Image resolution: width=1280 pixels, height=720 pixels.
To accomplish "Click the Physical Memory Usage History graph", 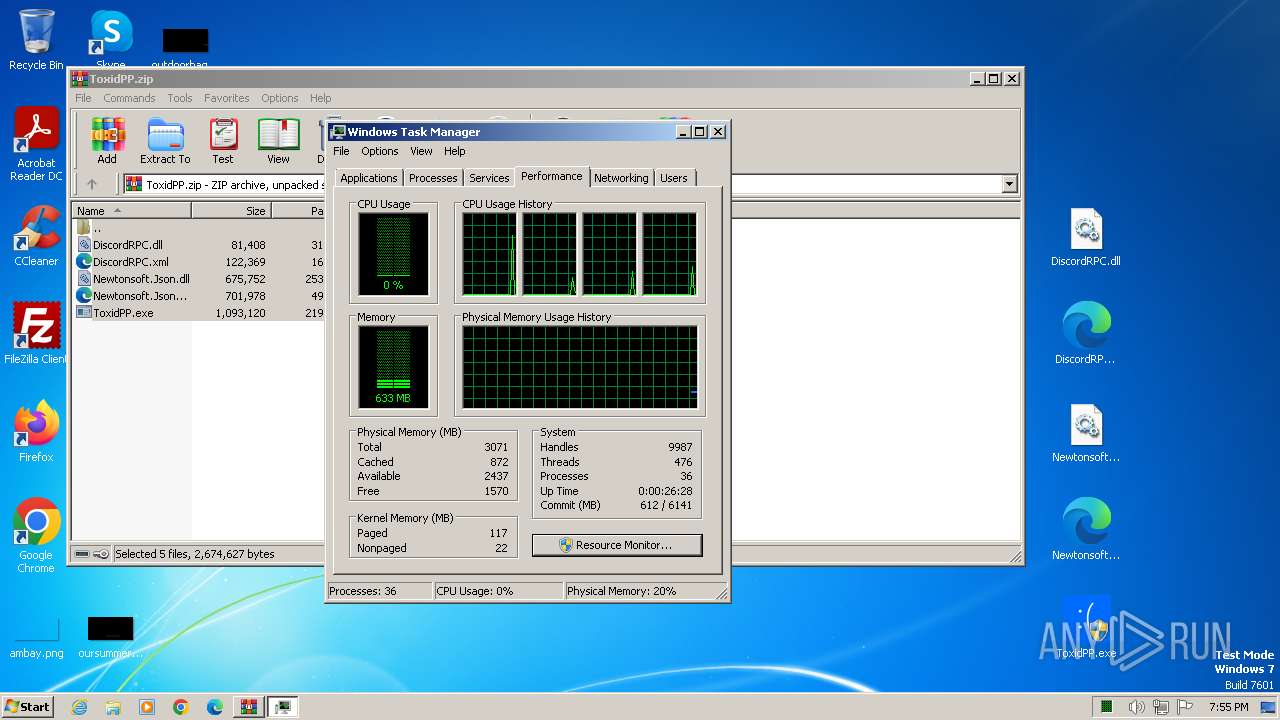I will click(580, 367).
